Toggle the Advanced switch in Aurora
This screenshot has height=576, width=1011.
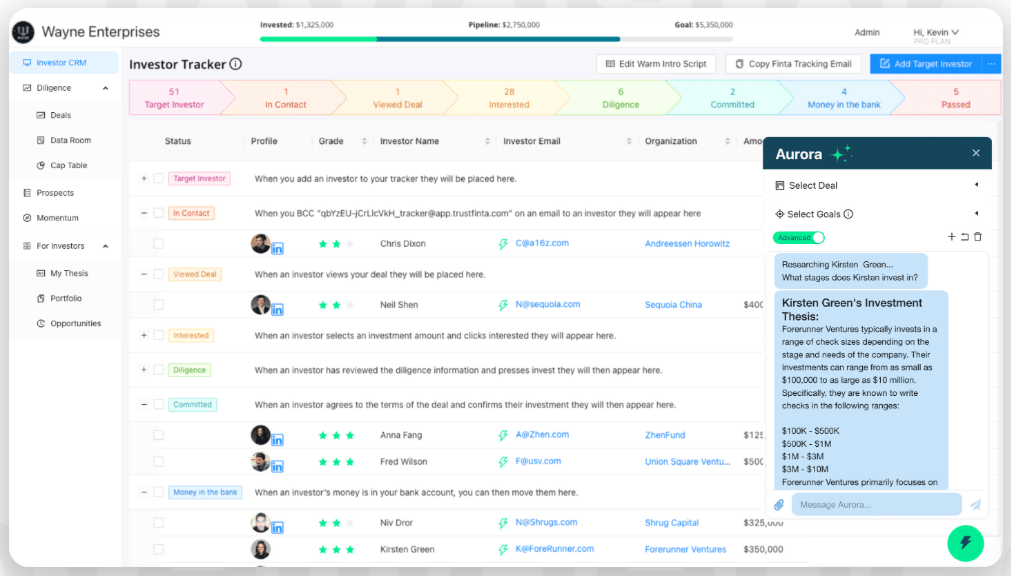pyautogui.click(x=799, y=237)
